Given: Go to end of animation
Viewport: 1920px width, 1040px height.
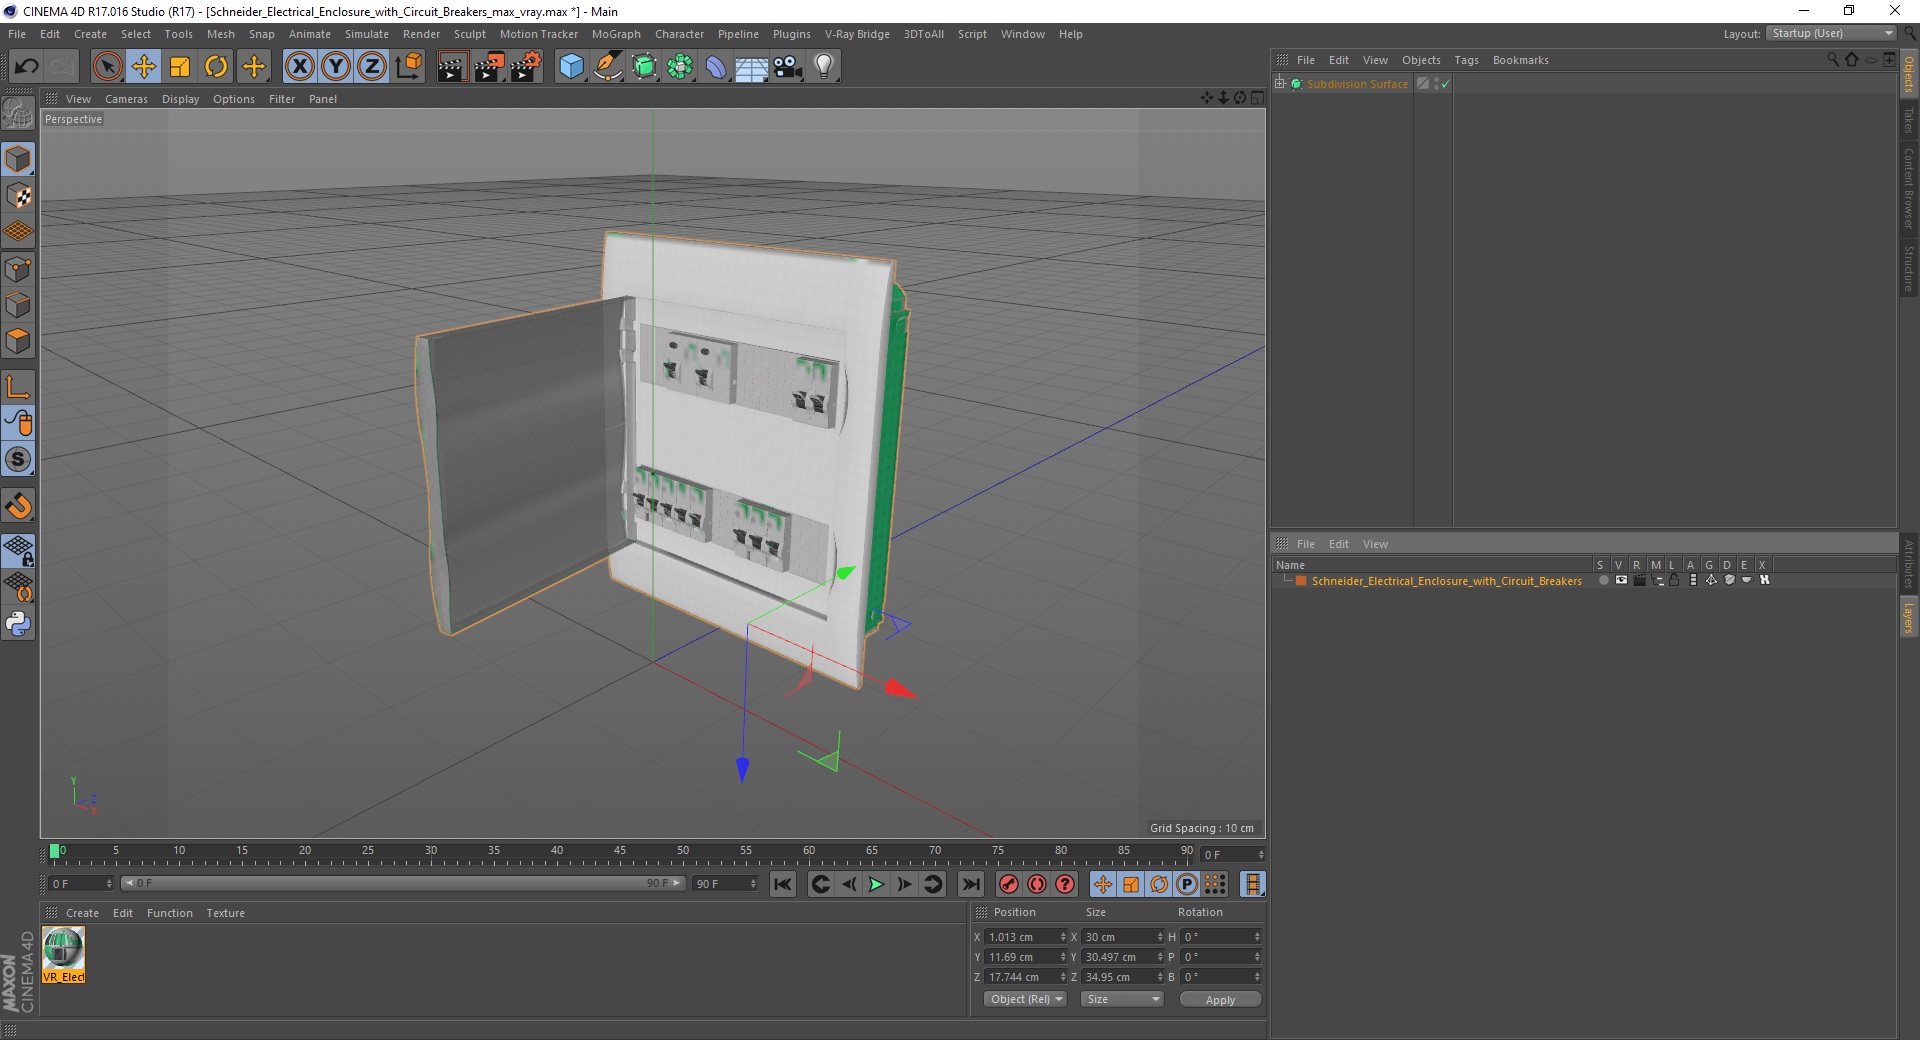Looking at the screenshot, I should (x=970, y=884).
